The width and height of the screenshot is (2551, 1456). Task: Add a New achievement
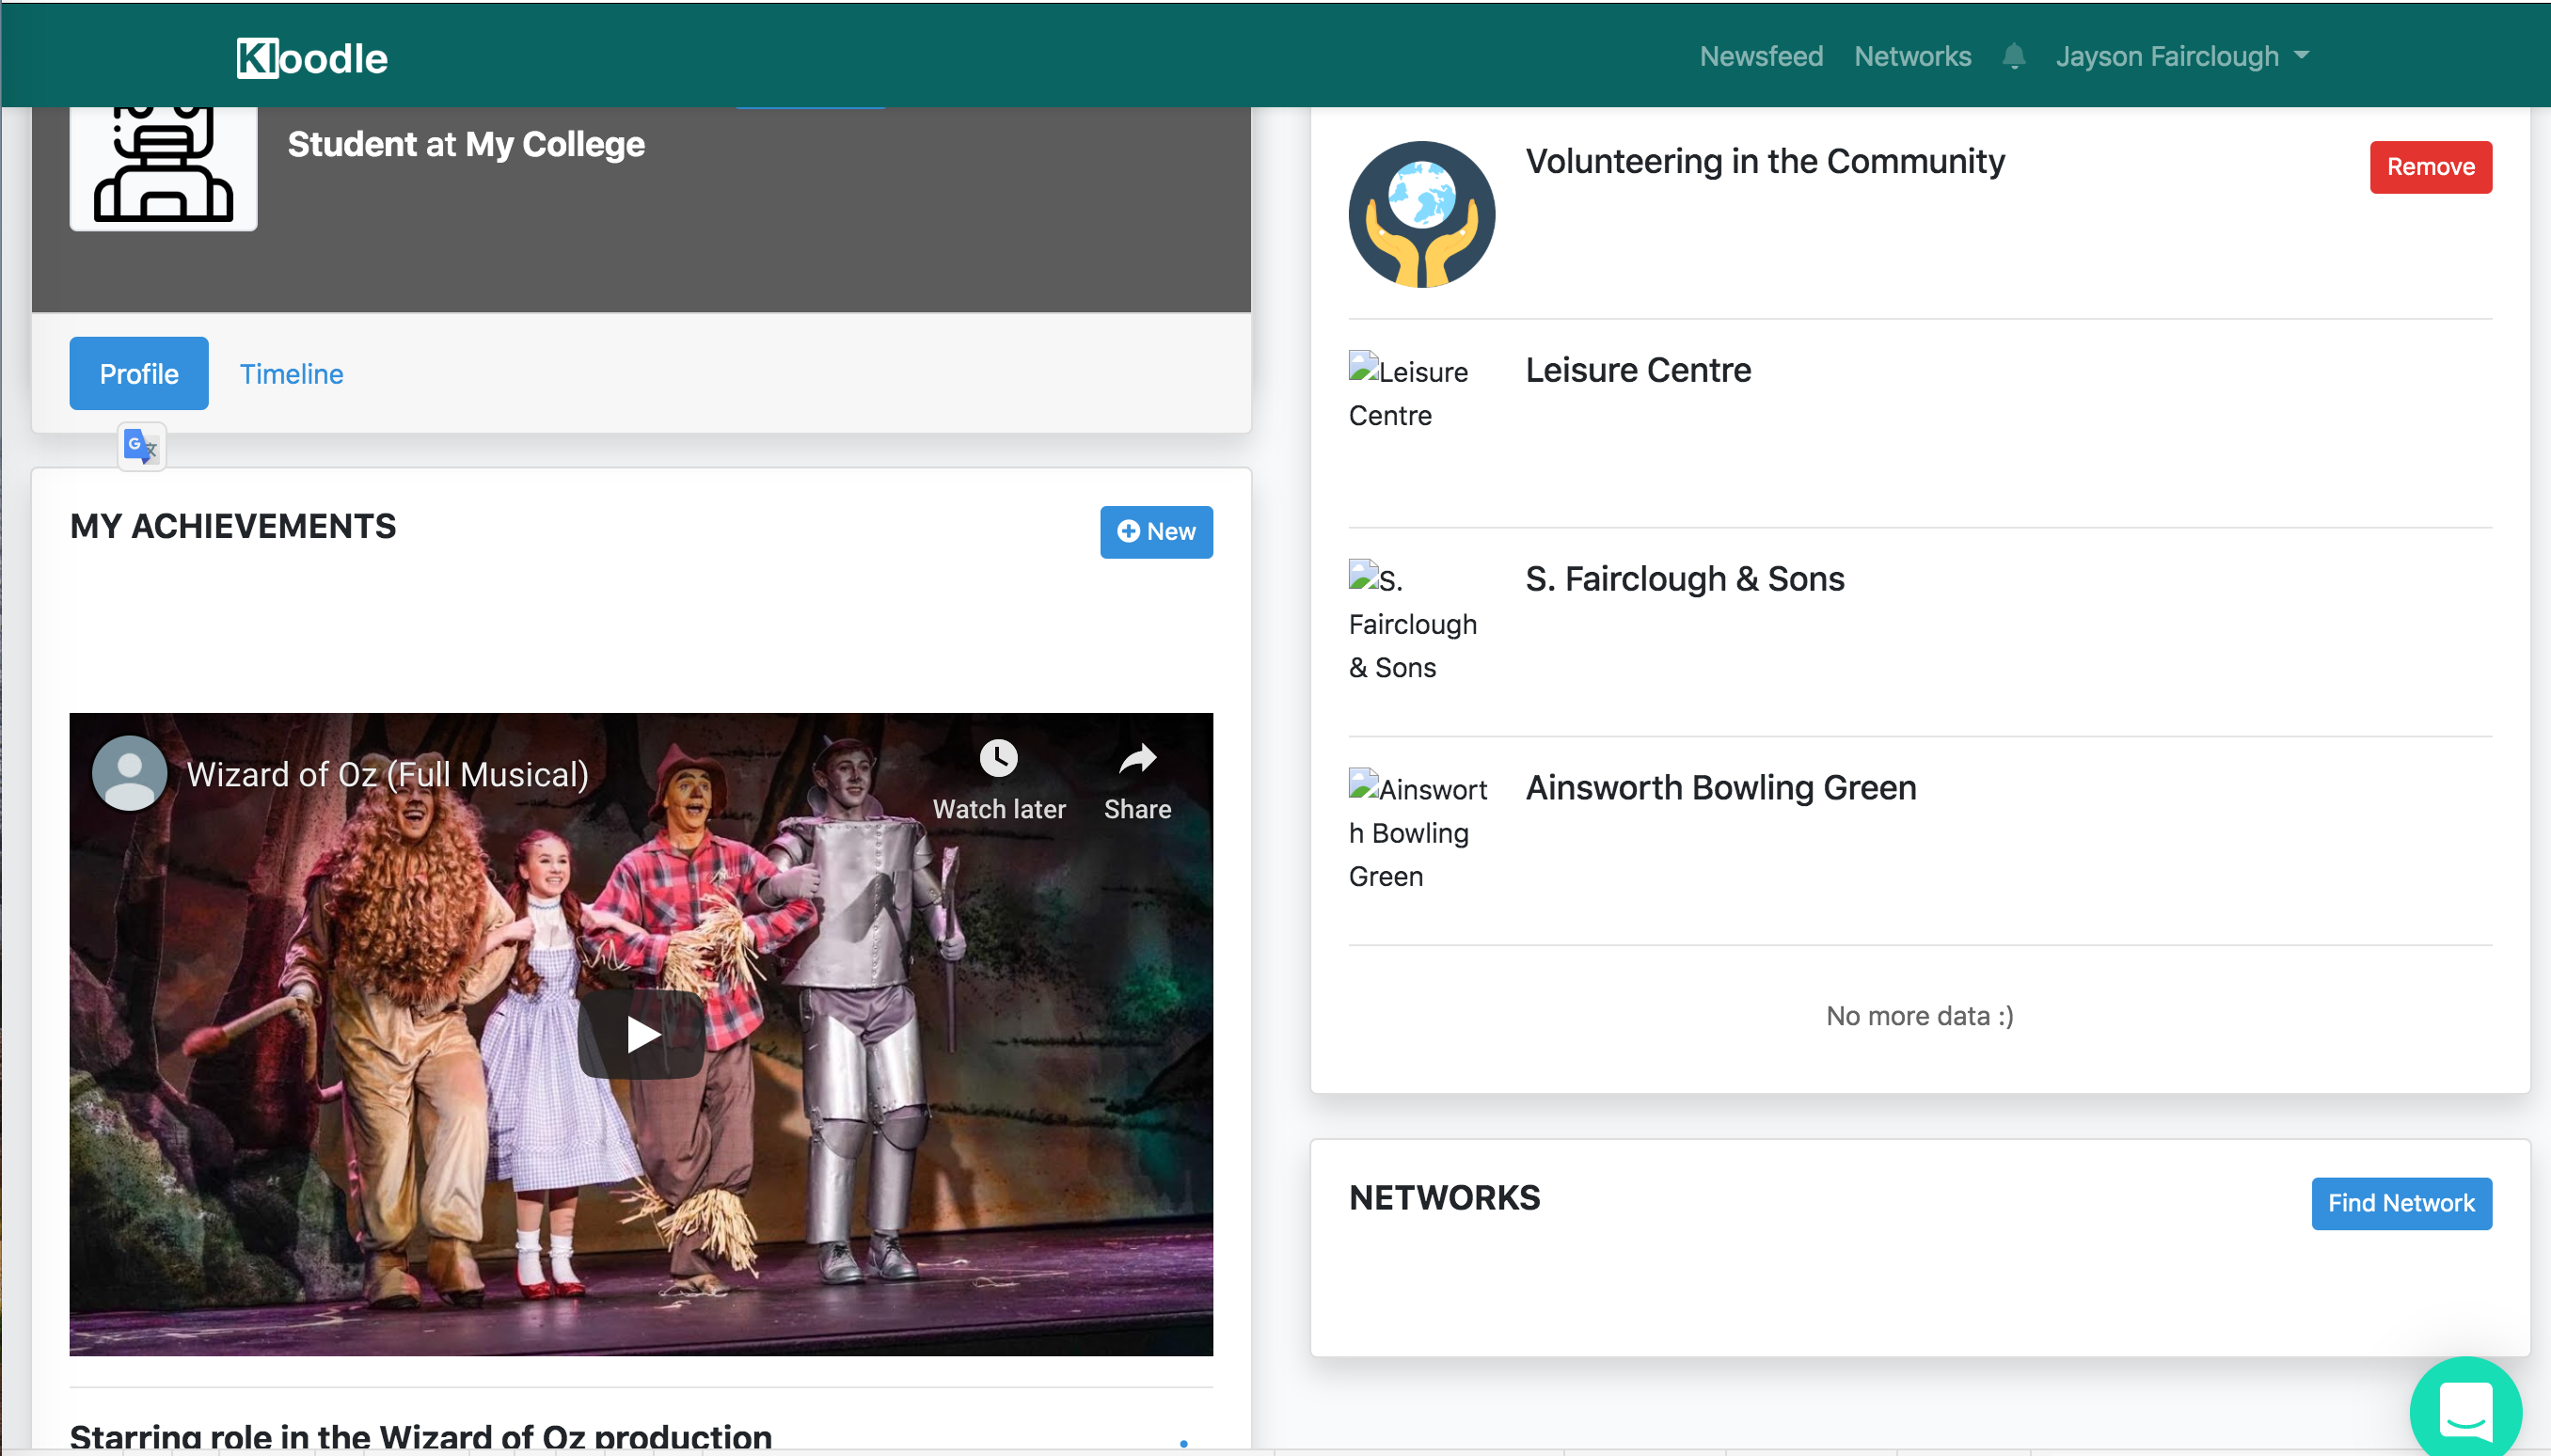pyautogui.click(x=1156, y=532)
